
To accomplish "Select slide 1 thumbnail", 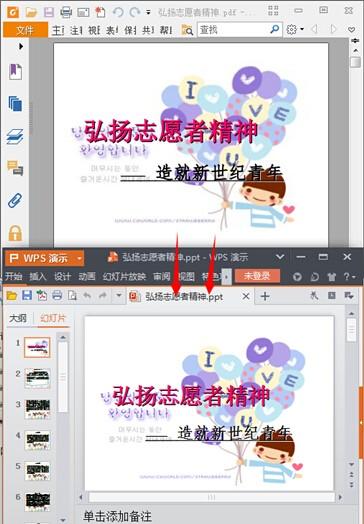I will pyautogui.click(x=37, y=348).
